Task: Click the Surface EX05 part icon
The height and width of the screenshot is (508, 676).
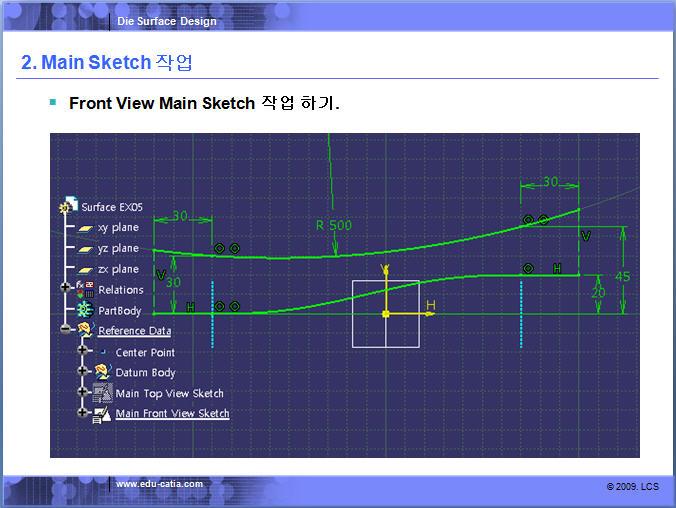Action: click(x=70, y=206)
